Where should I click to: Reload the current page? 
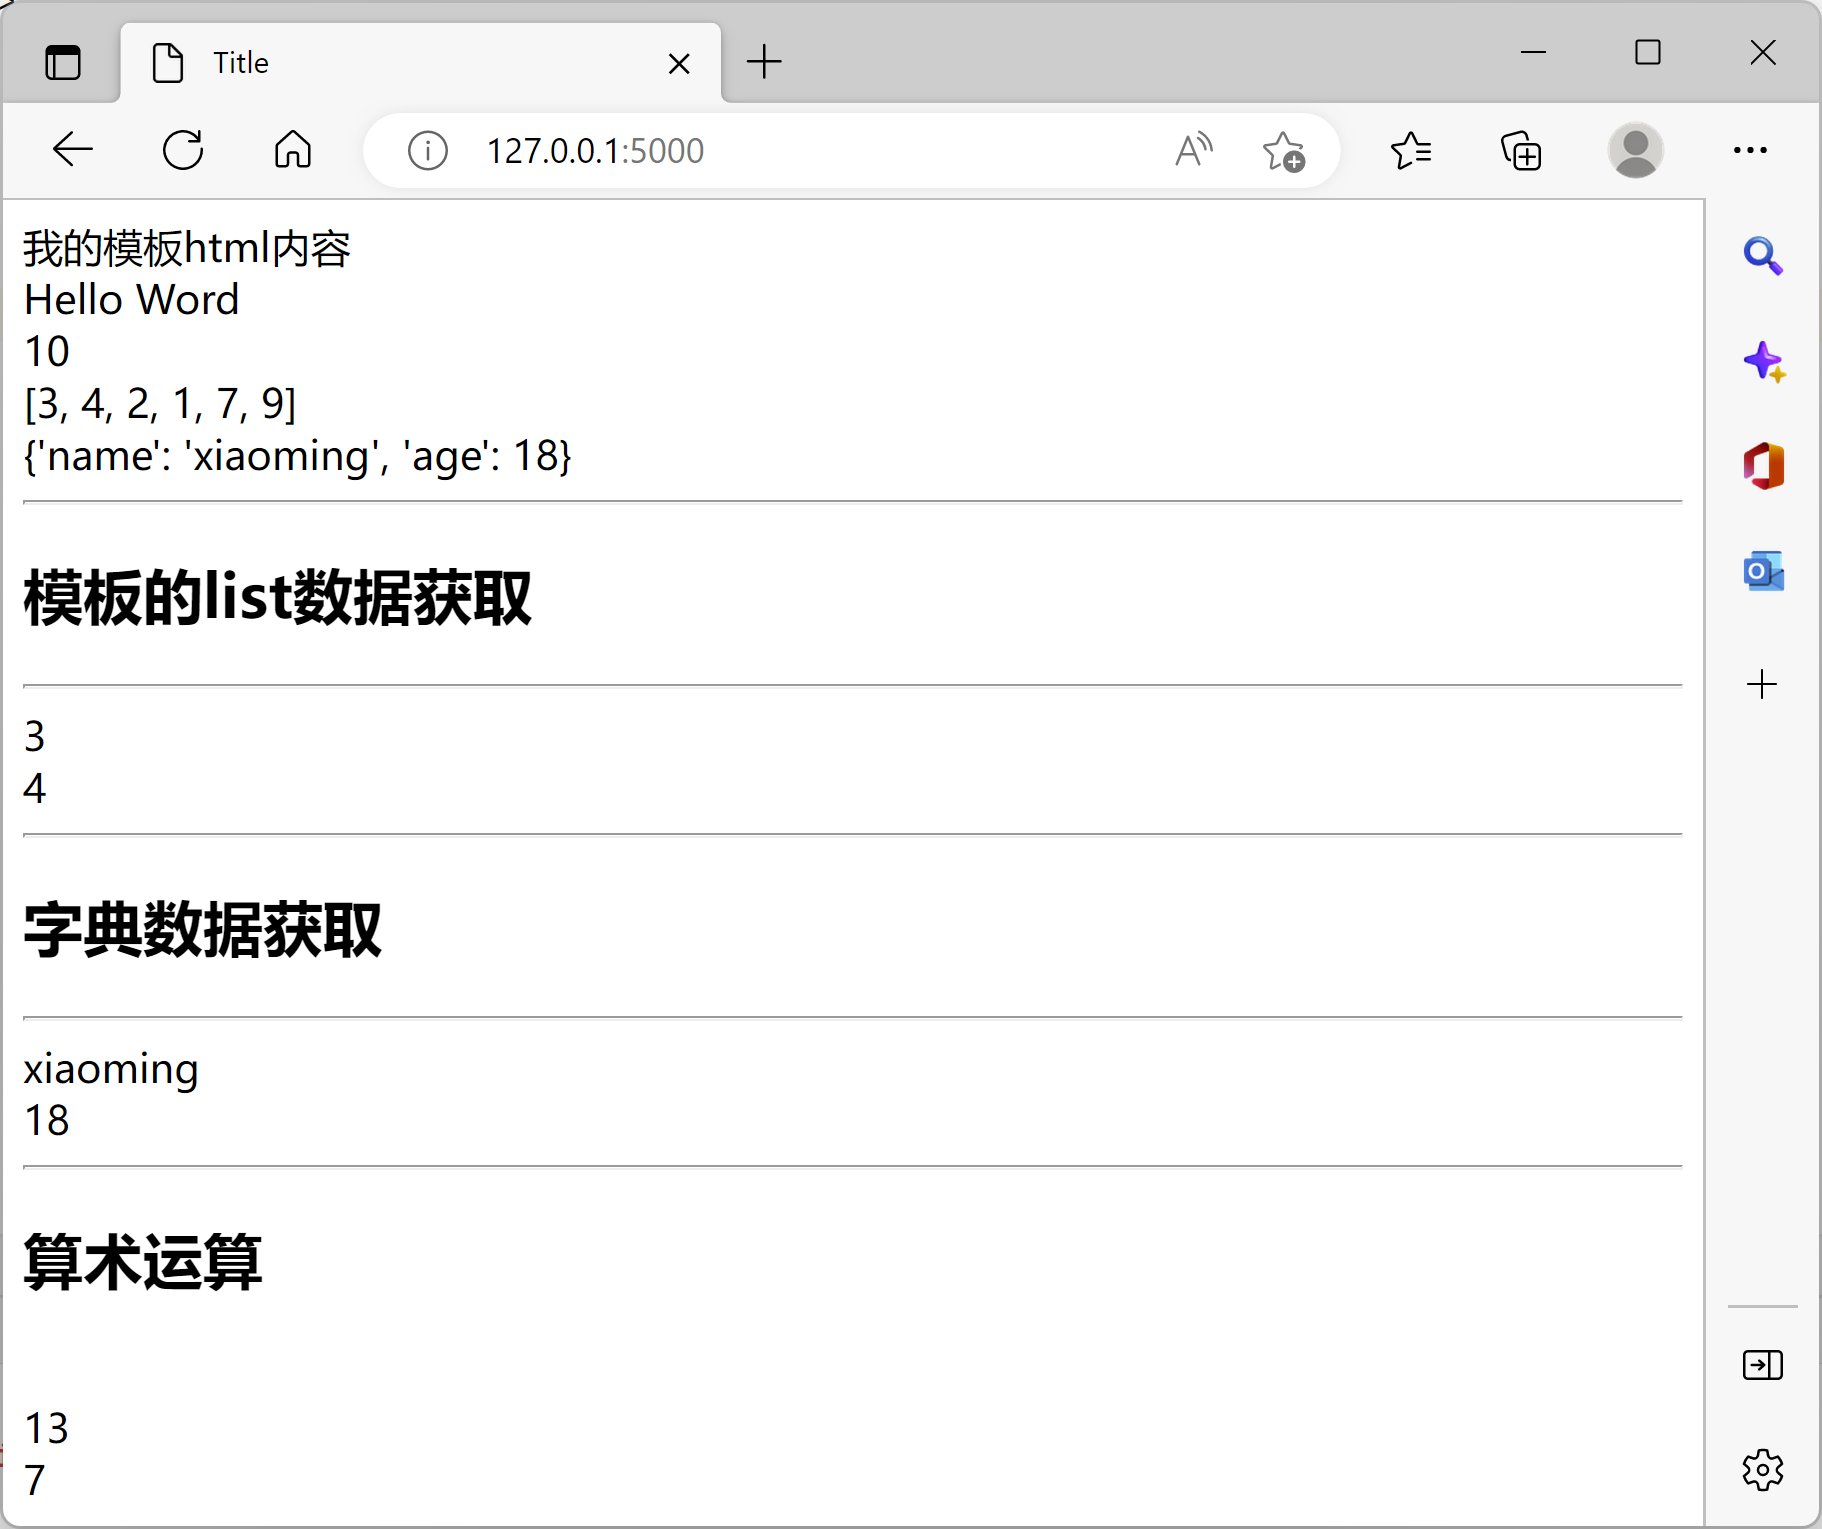[183, 150]
